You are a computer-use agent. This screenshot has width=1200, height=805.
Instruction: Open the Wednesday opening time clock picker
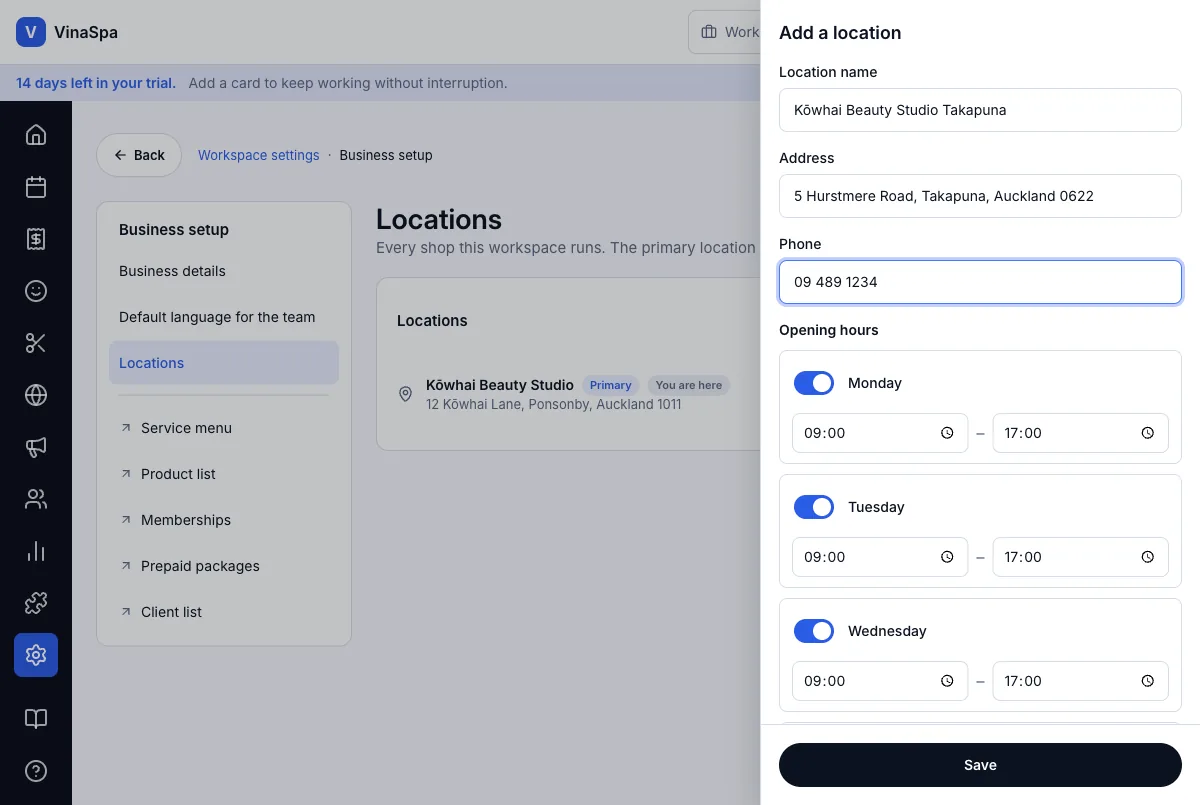click(947, 681)
